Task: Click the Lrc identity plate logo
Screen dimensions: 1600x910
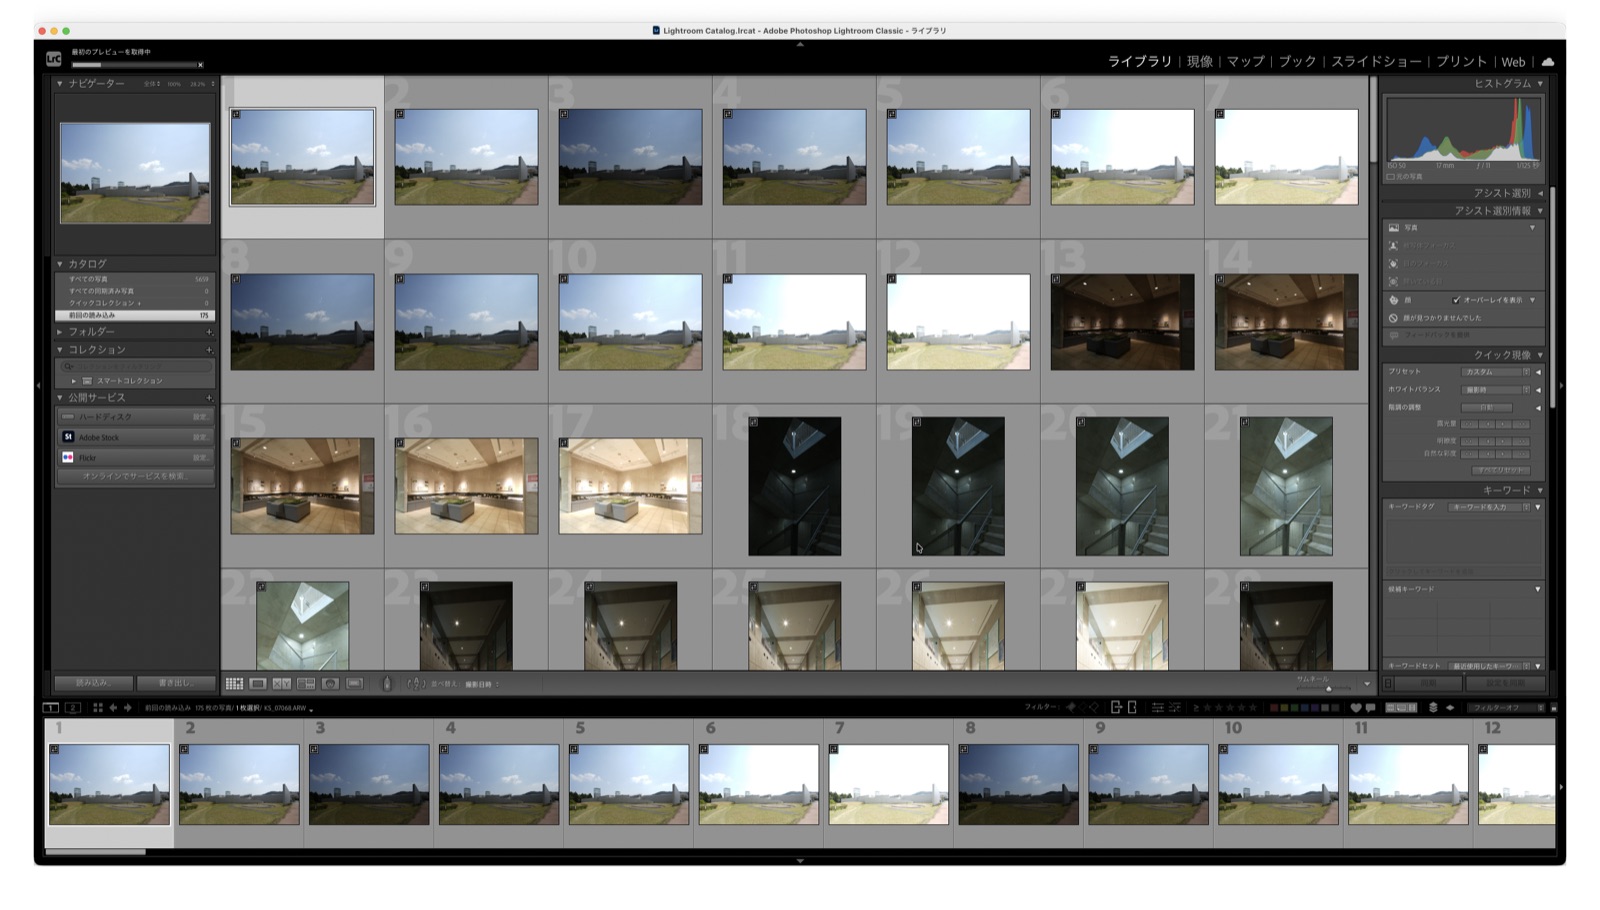Action: (x=54, y=59)
